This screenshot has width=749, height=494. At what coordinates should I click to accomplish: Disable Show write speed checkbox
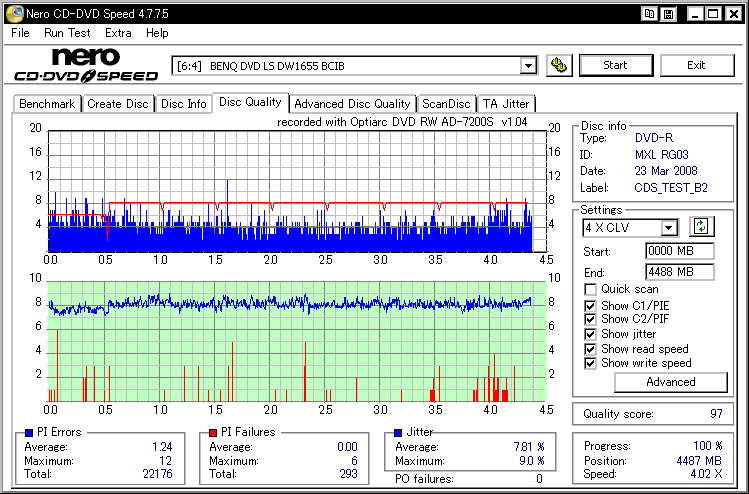pos(590,363)
